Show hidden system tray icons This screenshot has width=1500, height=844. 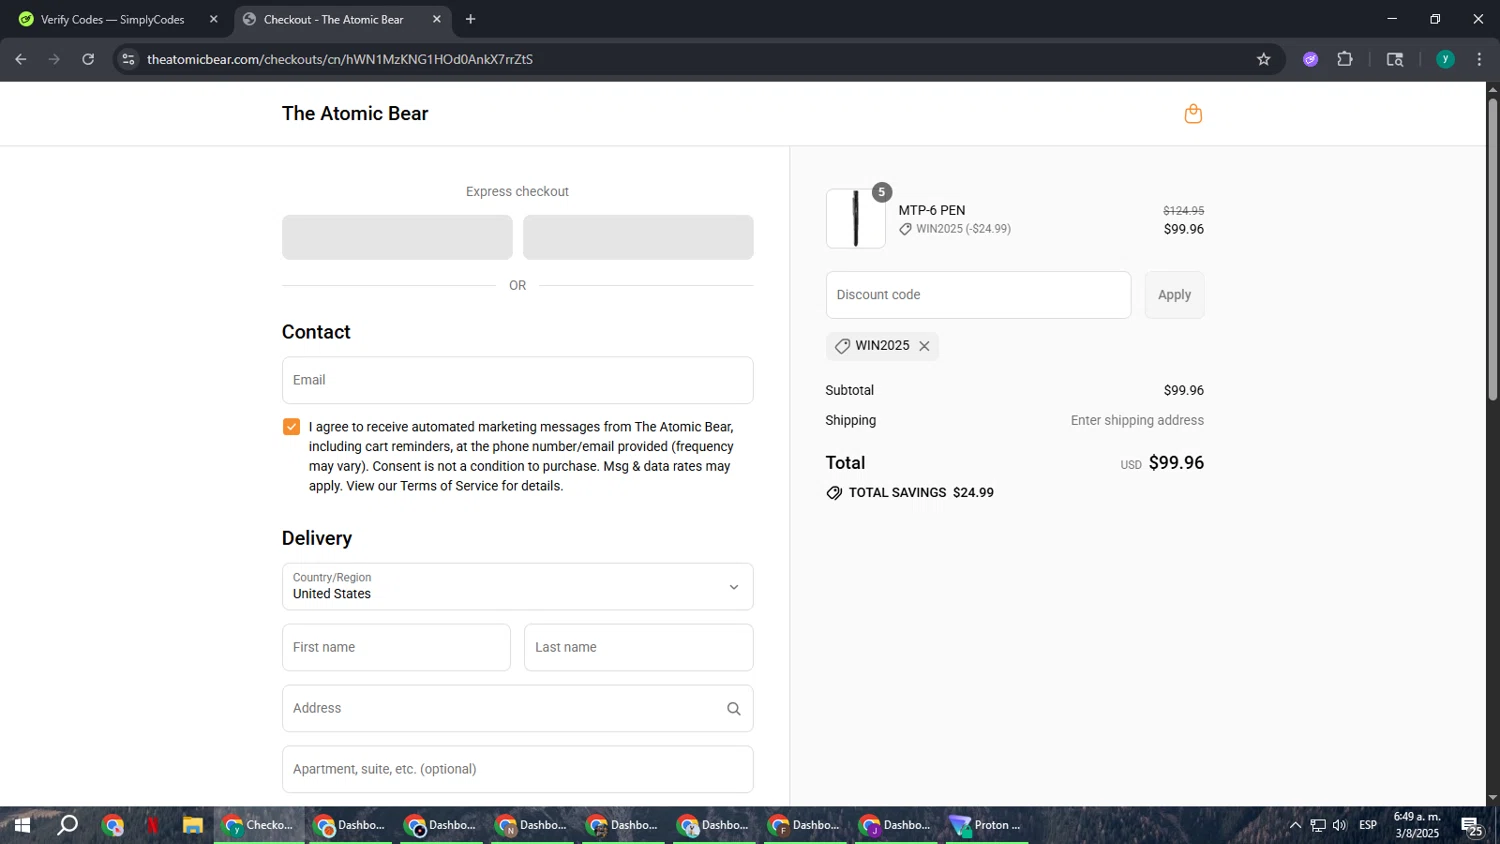(x=1295, y=825)
